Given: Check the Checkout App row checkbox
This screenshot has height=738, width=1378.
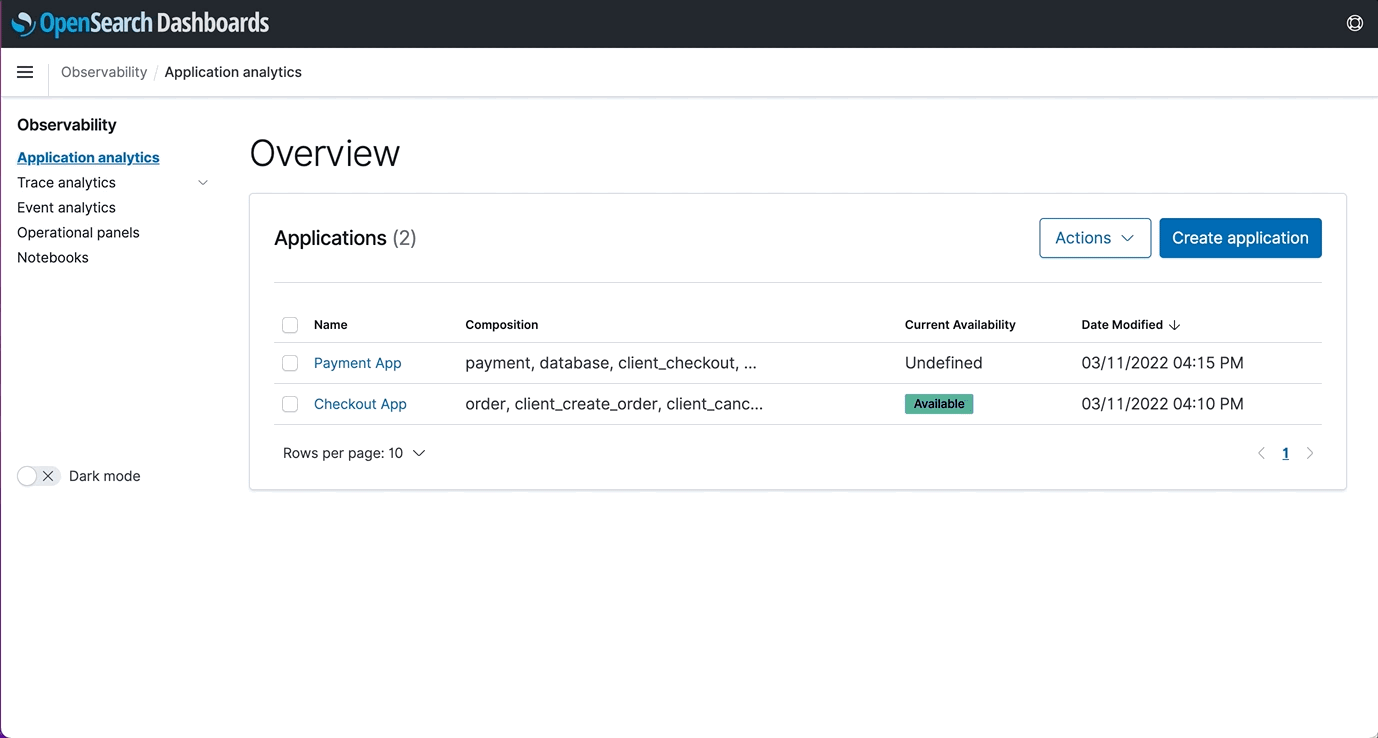Looking at the screenshot, I should tap(290, 404).
